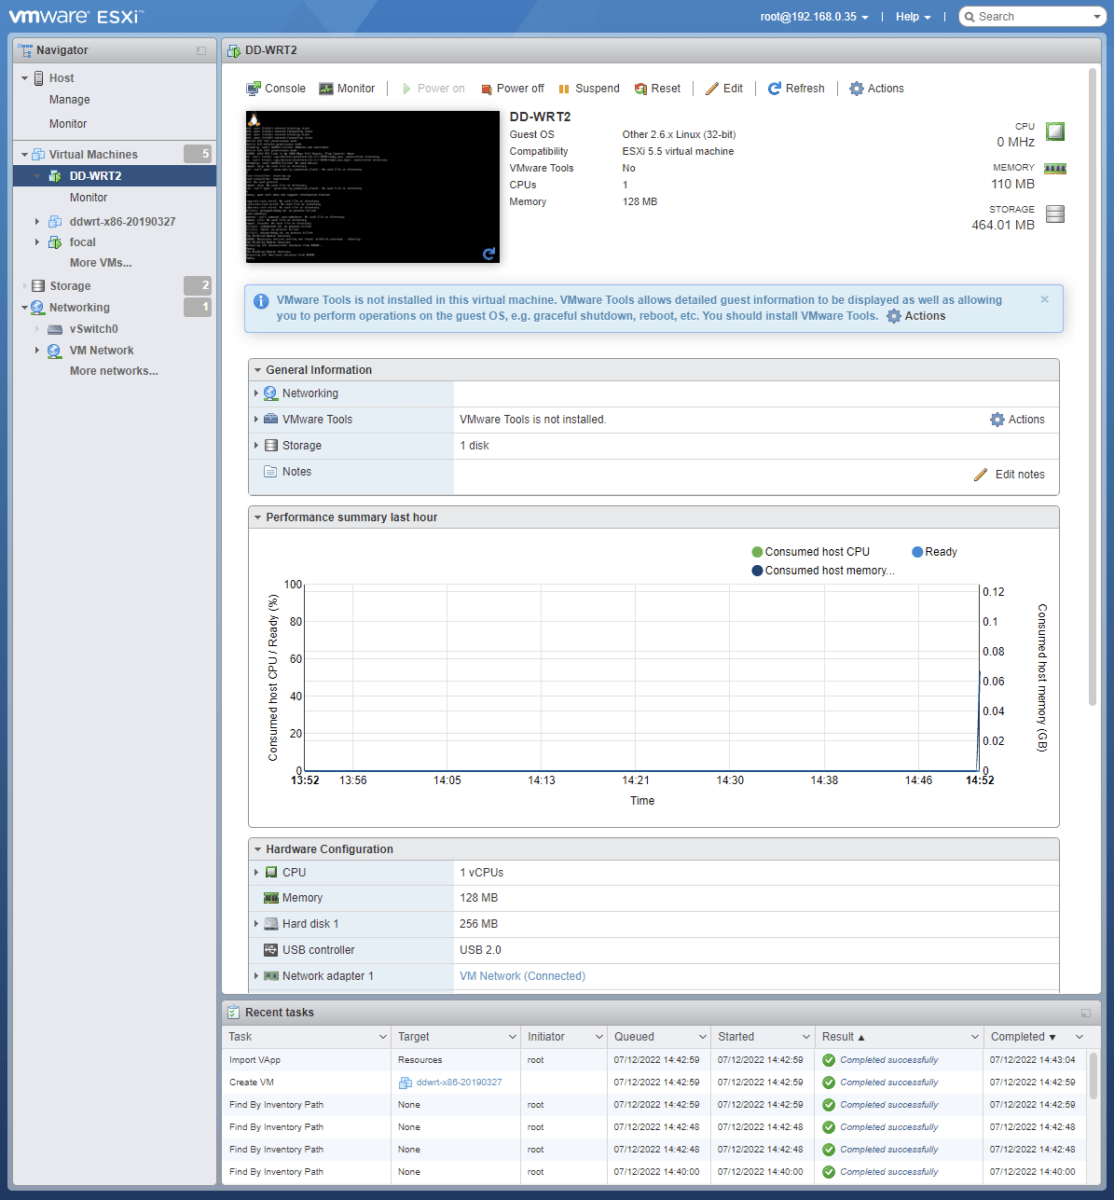Reset the DD-WRT2 VM
The height and width of the screenshot is (1200, 1114).
coord(657,88)
